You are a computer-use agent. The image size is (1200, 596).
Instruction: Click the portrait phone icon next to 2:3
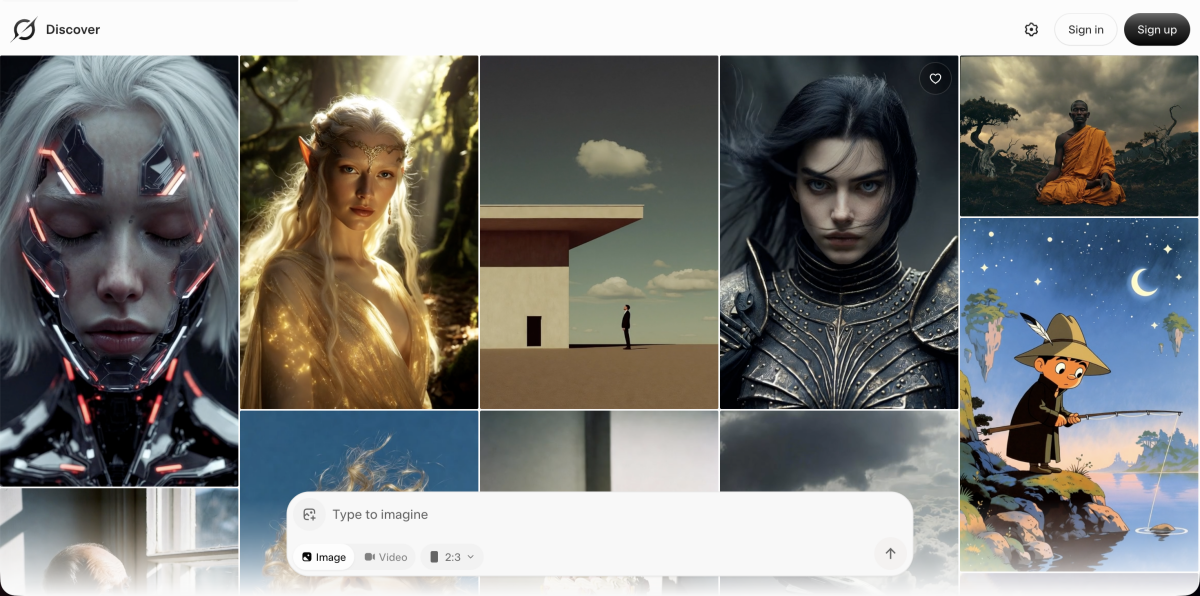tap(434, 557)
